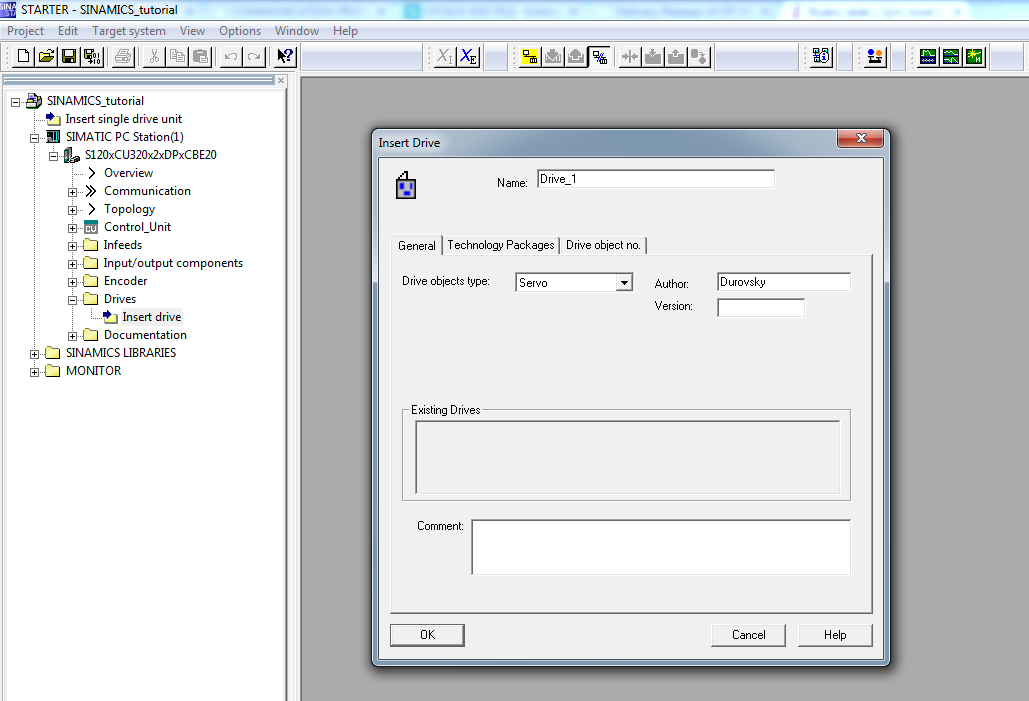Click the Open project folder icon
The height and width of the screenshot is (701, 1029).
46,56
